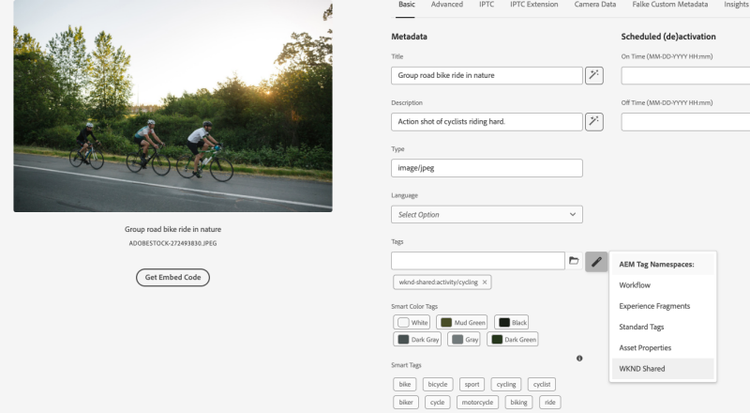The width and height of the screenshot is (750, 413).
Task: Choose Standard Tags from namespaces list
Action: (643, 327)
